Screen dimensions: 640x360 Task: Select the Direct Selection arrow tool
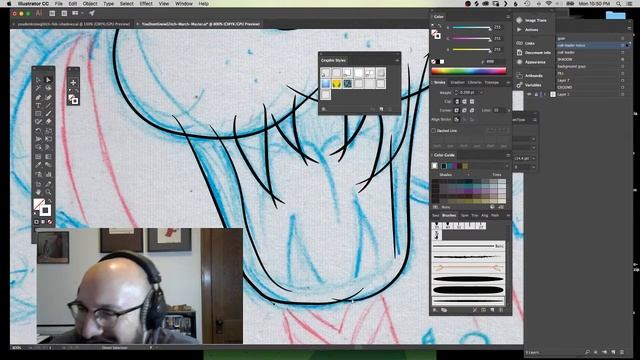pos(49,79)
